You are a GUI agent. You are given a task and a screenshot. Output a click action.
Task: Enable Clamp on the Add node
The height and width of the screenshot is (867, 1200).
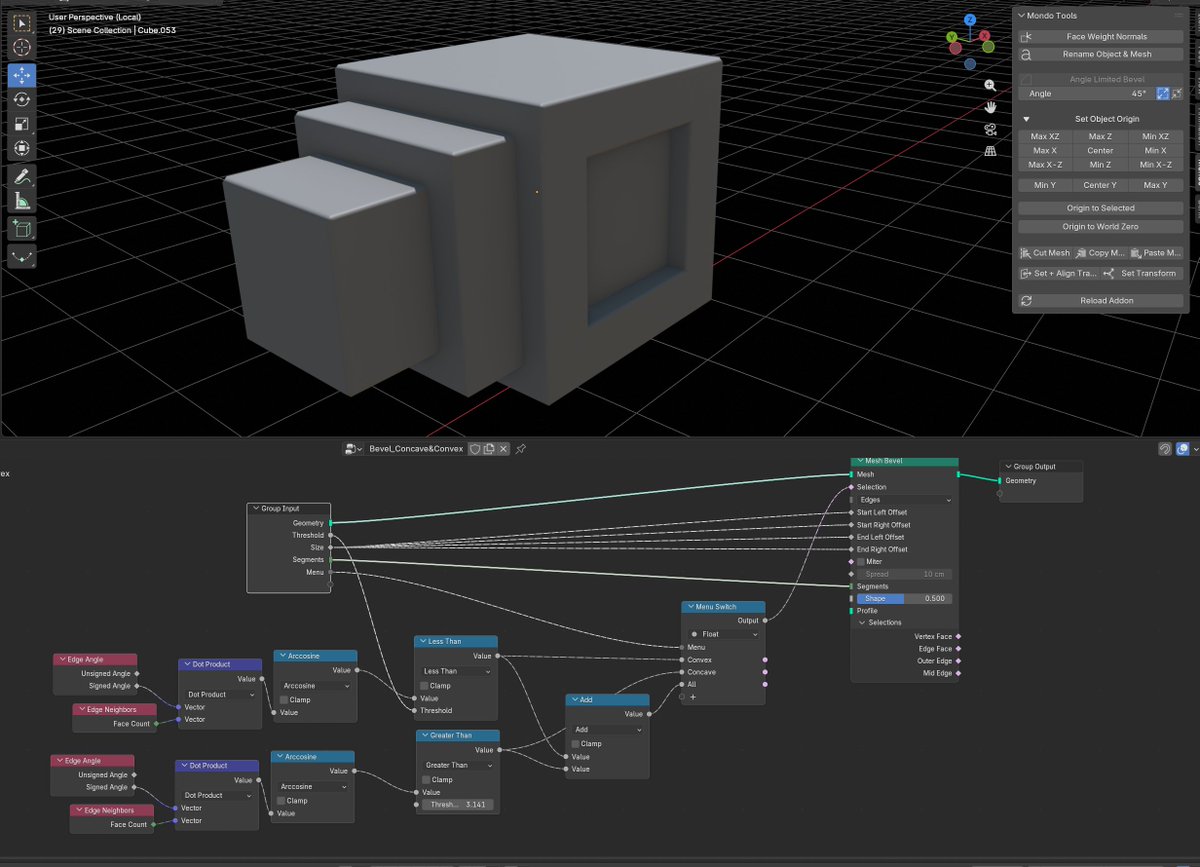(576, 744)
